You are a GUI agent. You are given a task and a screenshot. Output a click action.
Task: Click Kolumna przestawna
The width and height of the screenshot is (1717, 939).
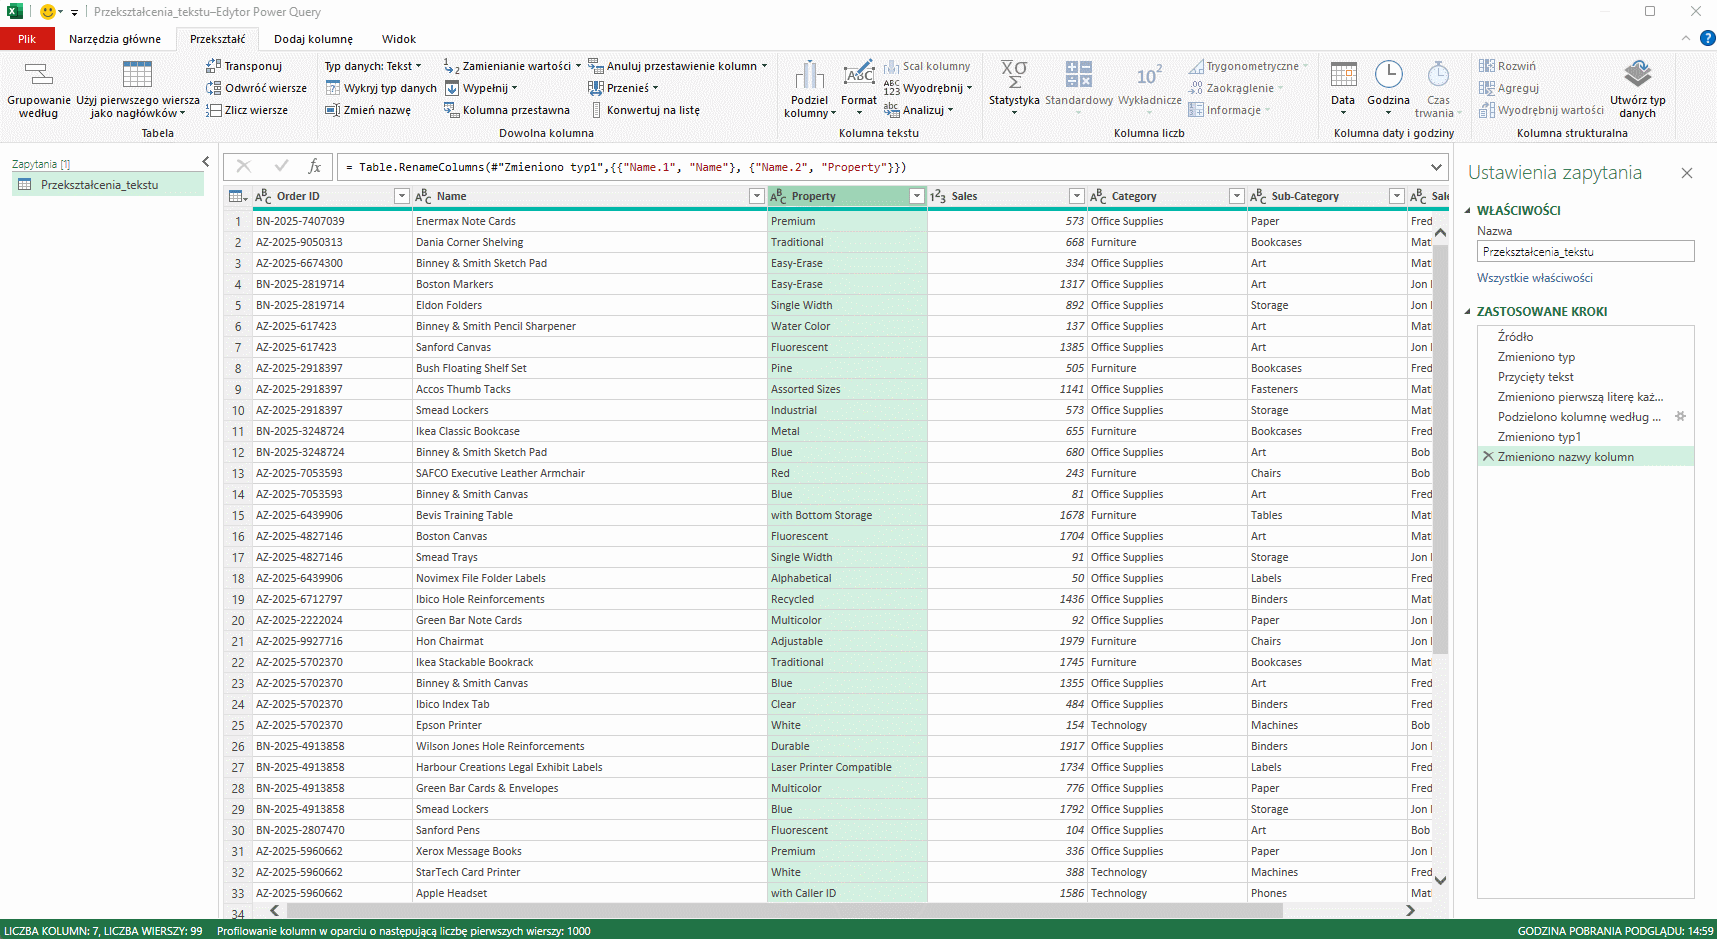click(507, 110)
